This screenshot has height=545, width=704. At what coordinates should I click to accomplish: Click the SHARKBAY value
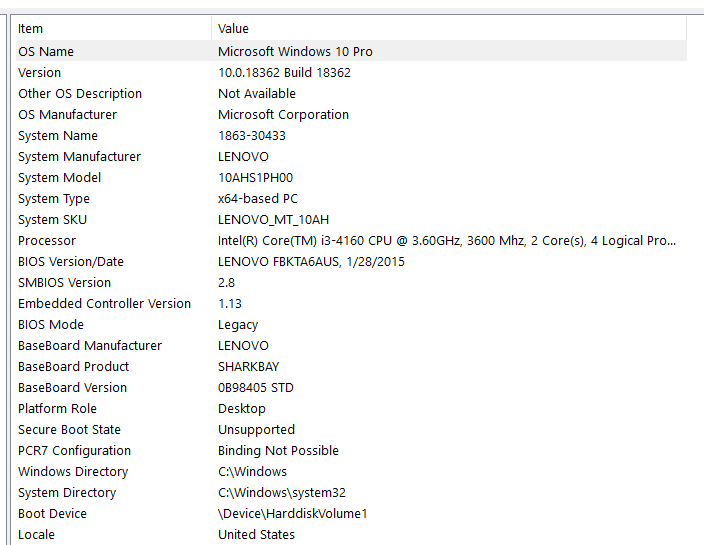point(249,367)
